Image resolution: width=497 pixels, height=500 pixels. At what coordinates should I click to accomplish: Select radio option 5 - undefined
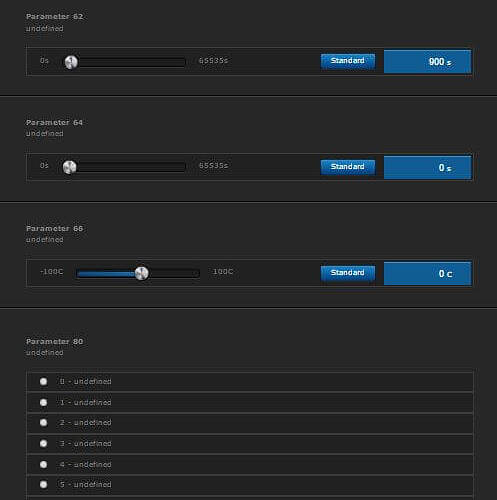tap(43, 484)
